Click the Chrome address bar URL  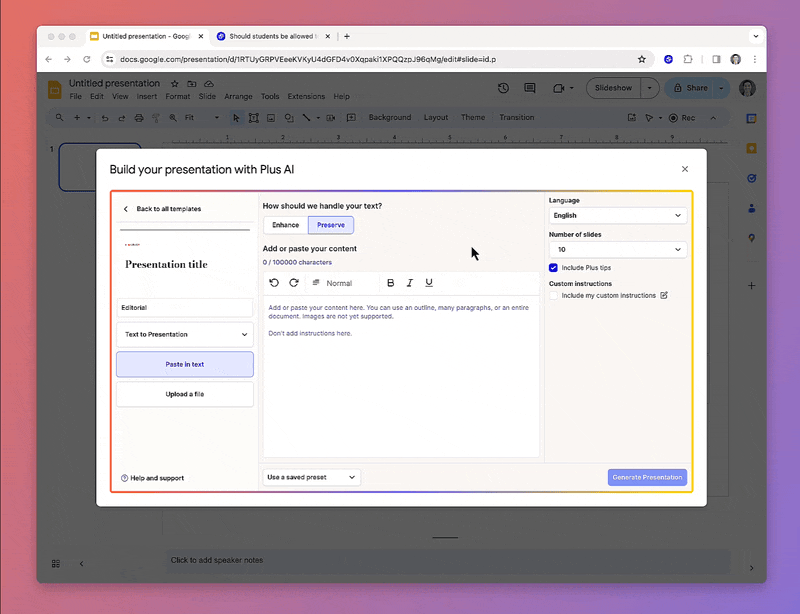[x=308, y=59]
